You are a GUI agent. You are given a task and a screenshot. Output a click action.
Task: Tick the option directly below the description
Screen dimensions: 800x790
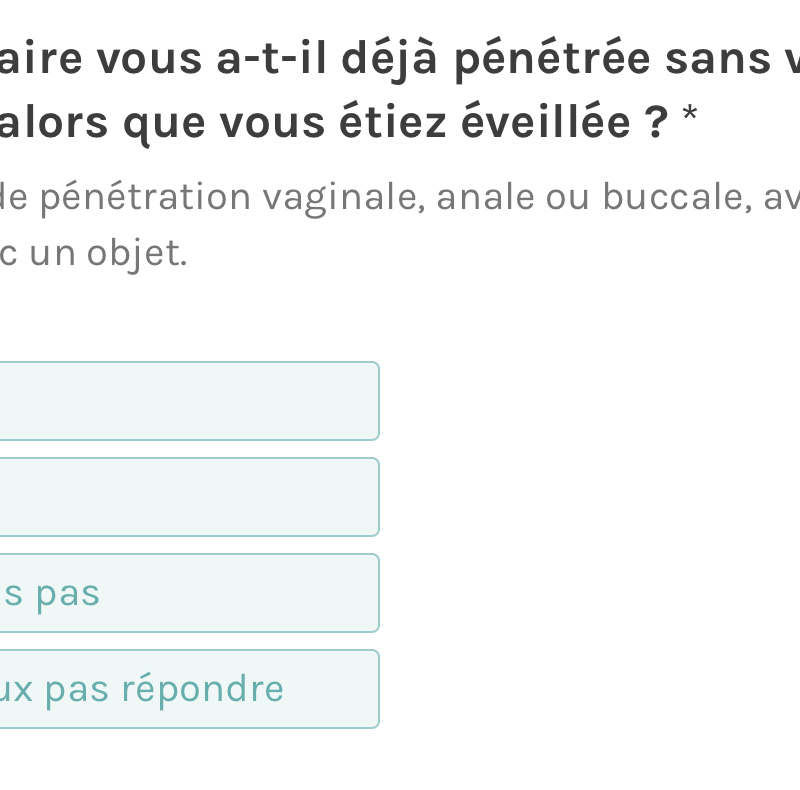point(188,401)
